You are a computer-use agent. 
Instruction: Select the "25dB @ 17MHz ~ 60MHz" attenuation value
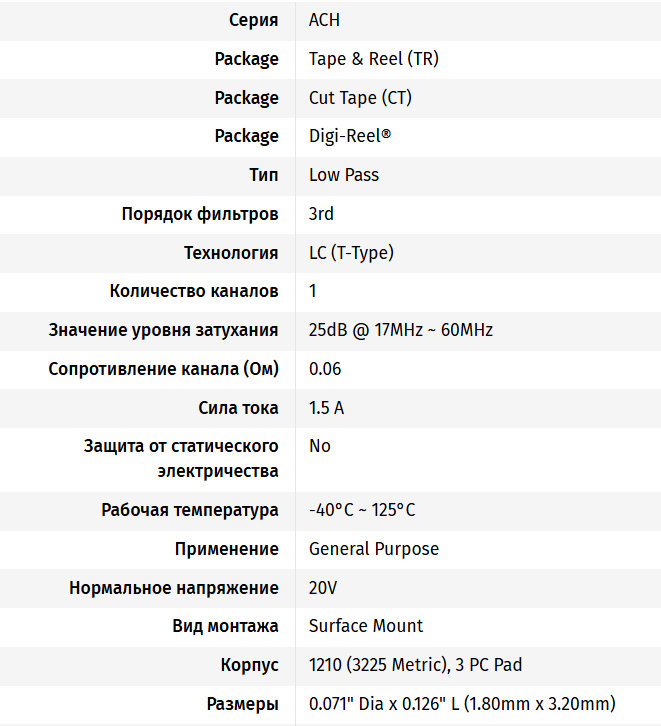pos(401,330)
